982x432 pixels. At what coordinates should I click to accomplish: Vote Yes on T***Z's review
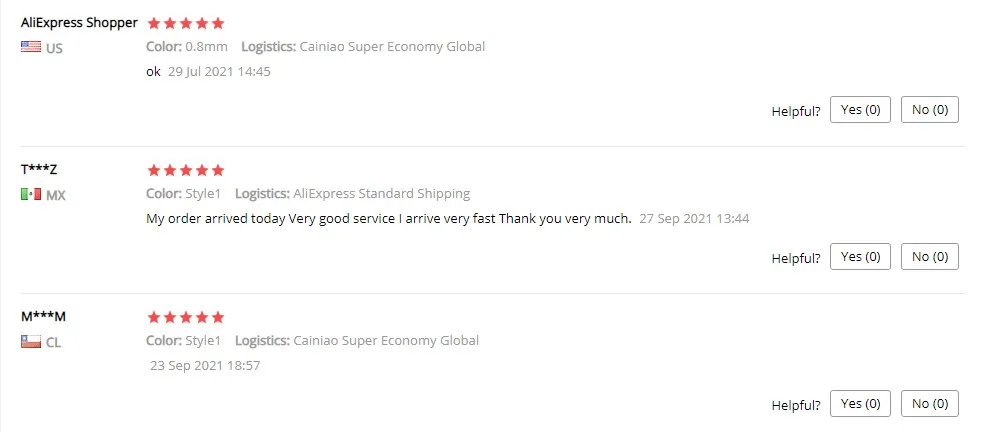(x=860, y=257)
